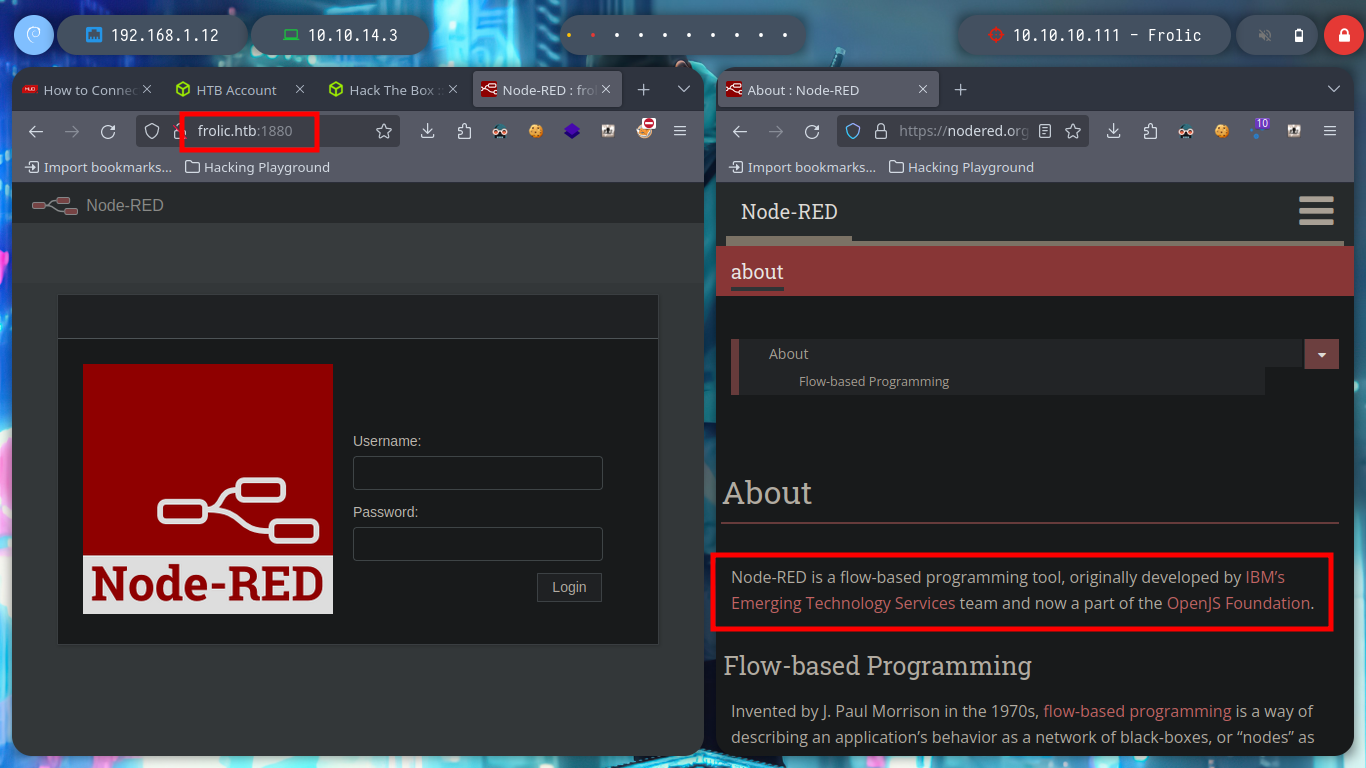Screen dimensions: 1366x768
Task: Click the 'Node-RED' site title on nodered.org
Action: (789, 212)
